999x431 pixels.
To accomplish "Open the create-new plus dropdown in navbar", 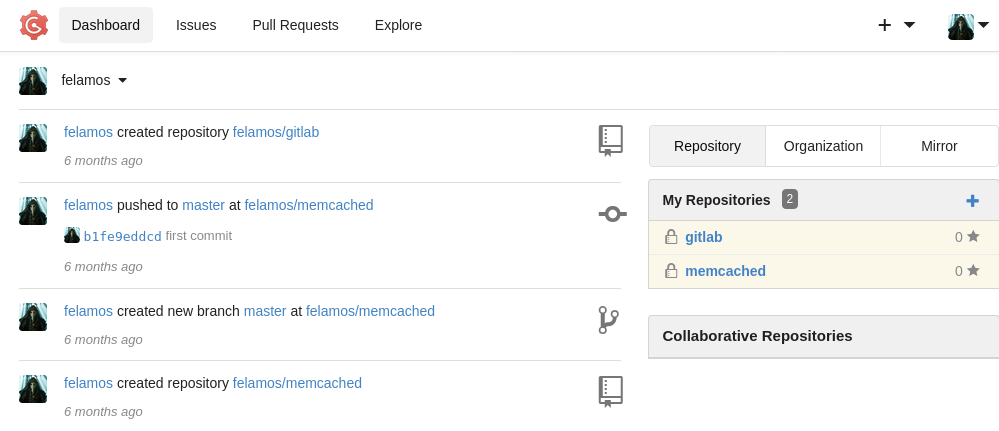I will pos(896,25).
